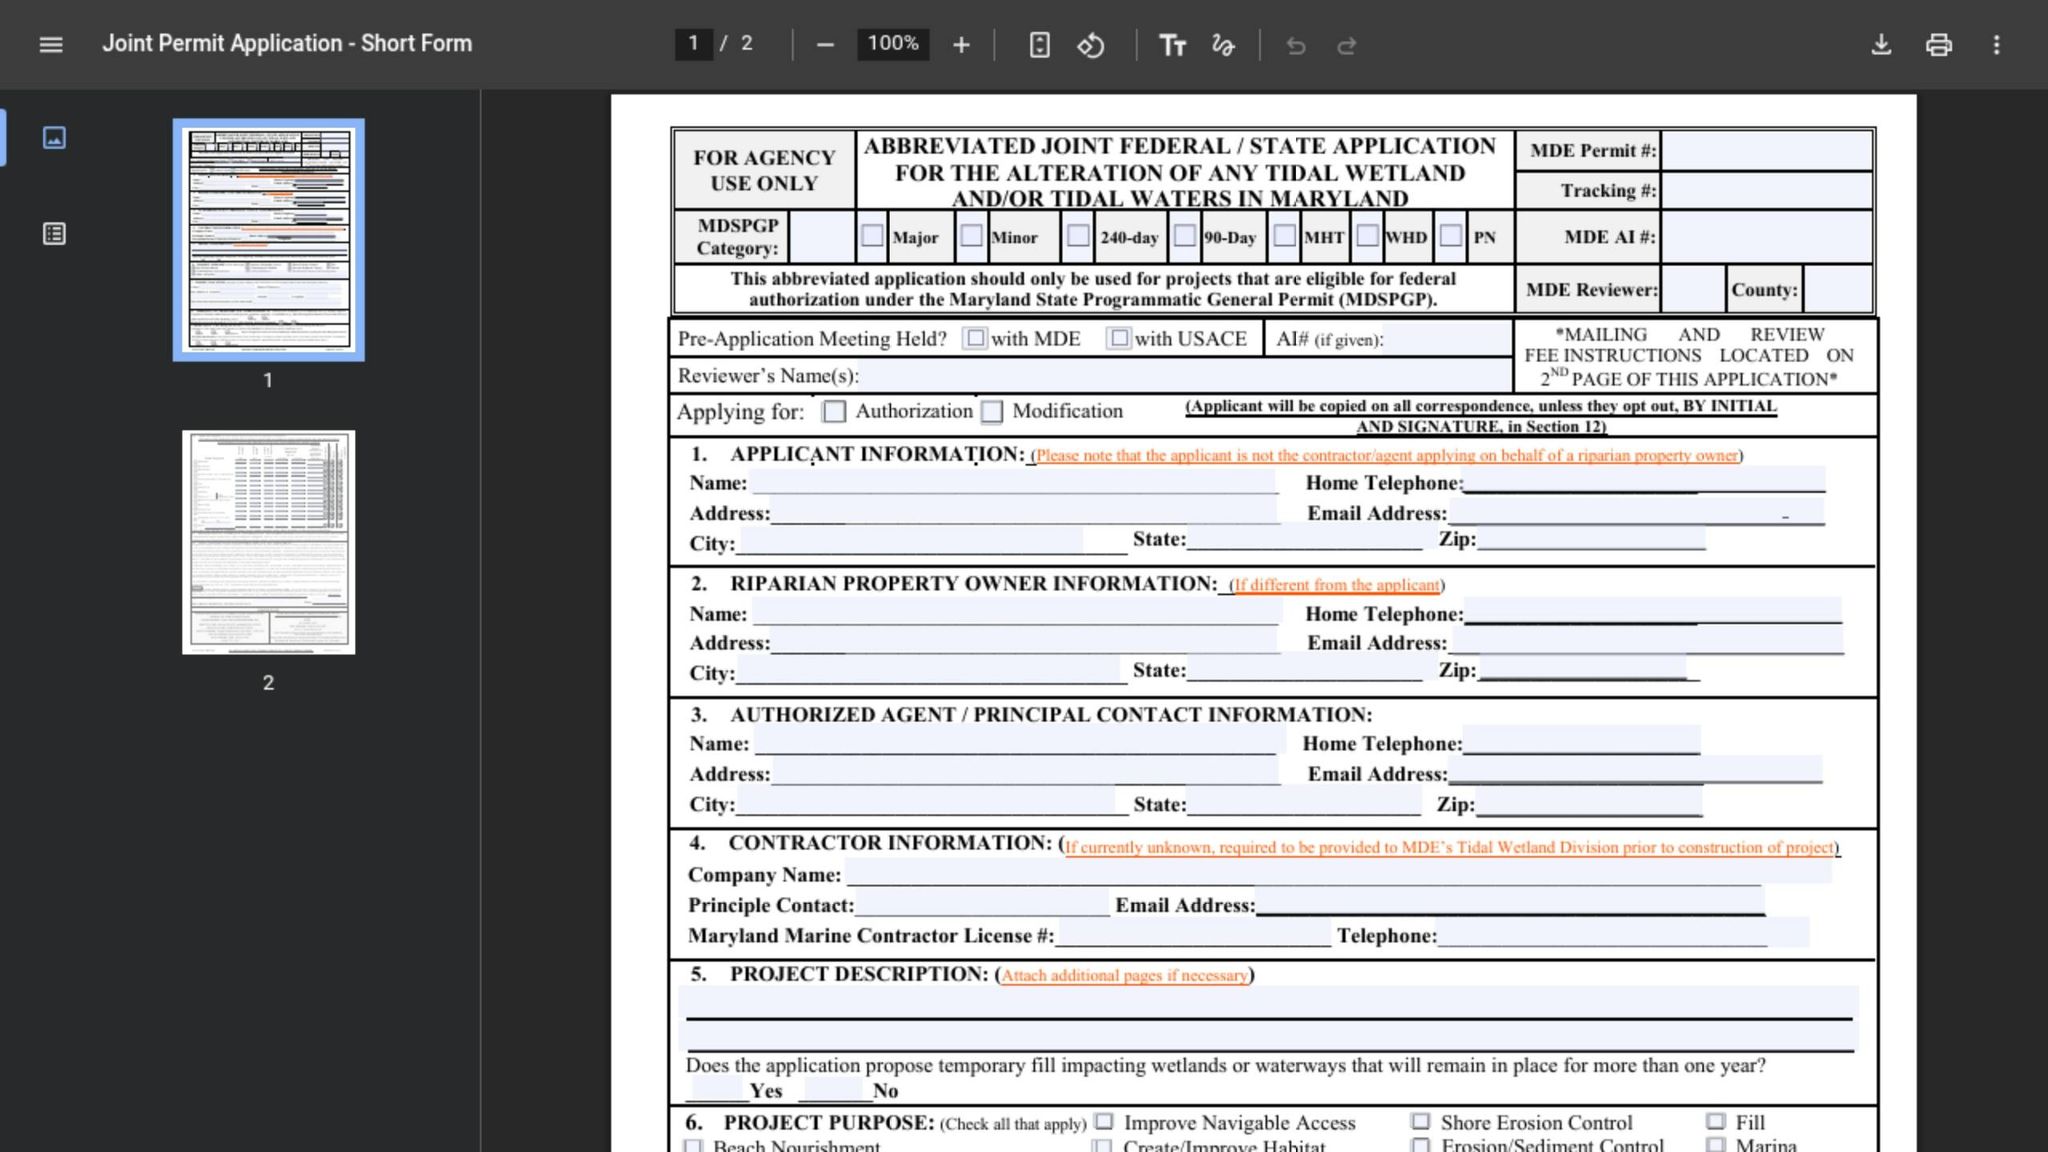Check the 'with MDE' meeting checkbox
Image resolution: width=2048 pixels, height=1152 pixels.
975,338
